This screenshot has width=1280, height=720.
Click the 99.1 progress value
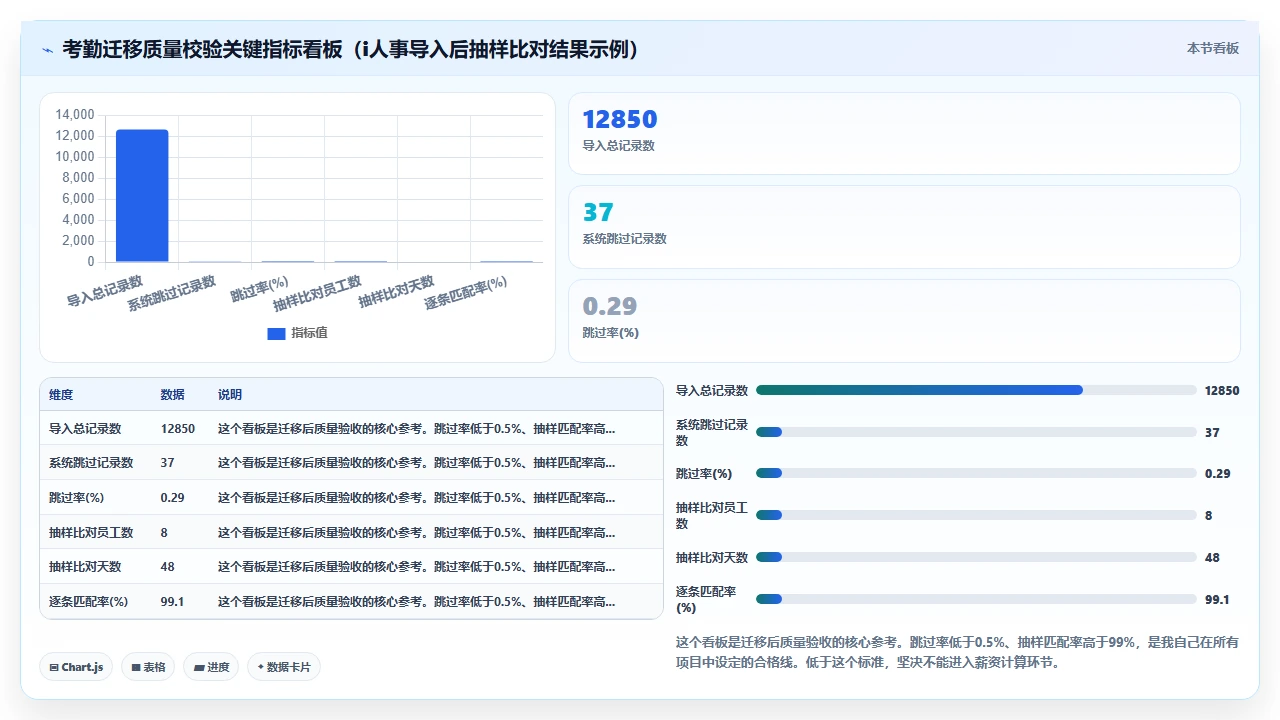click(x=1217, y=599)
